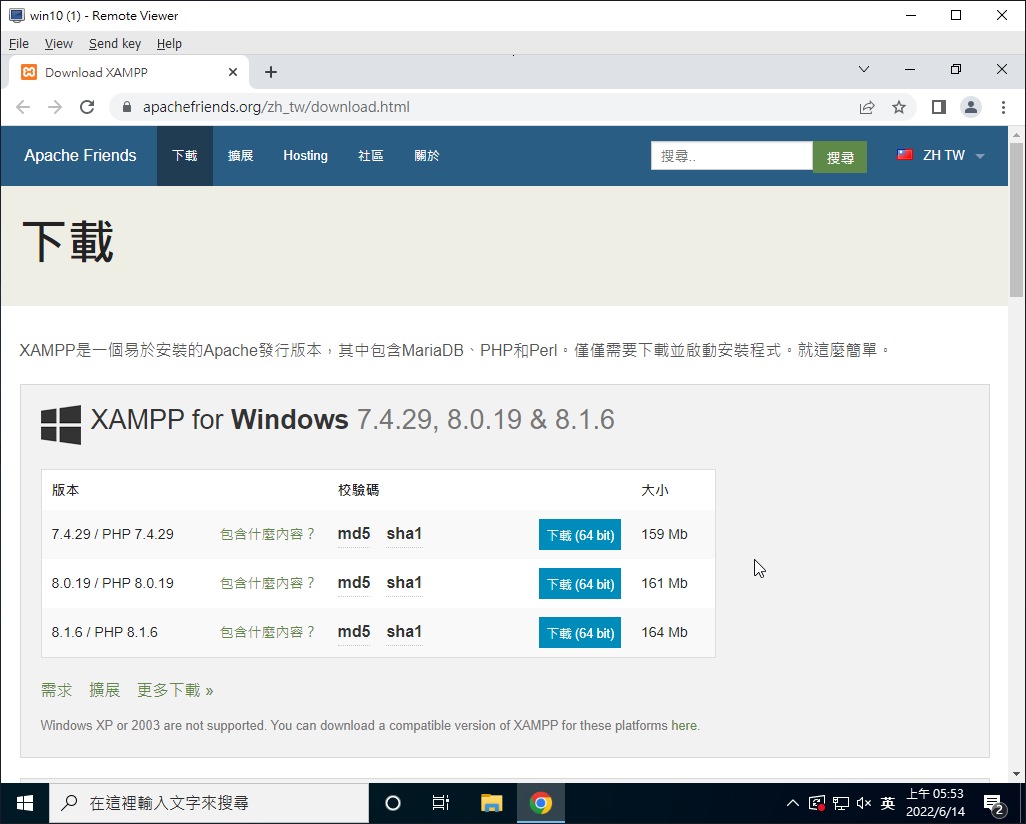1026x824 pixels.
Task: Click the website search input field
Action: click(x=731, y=156)
